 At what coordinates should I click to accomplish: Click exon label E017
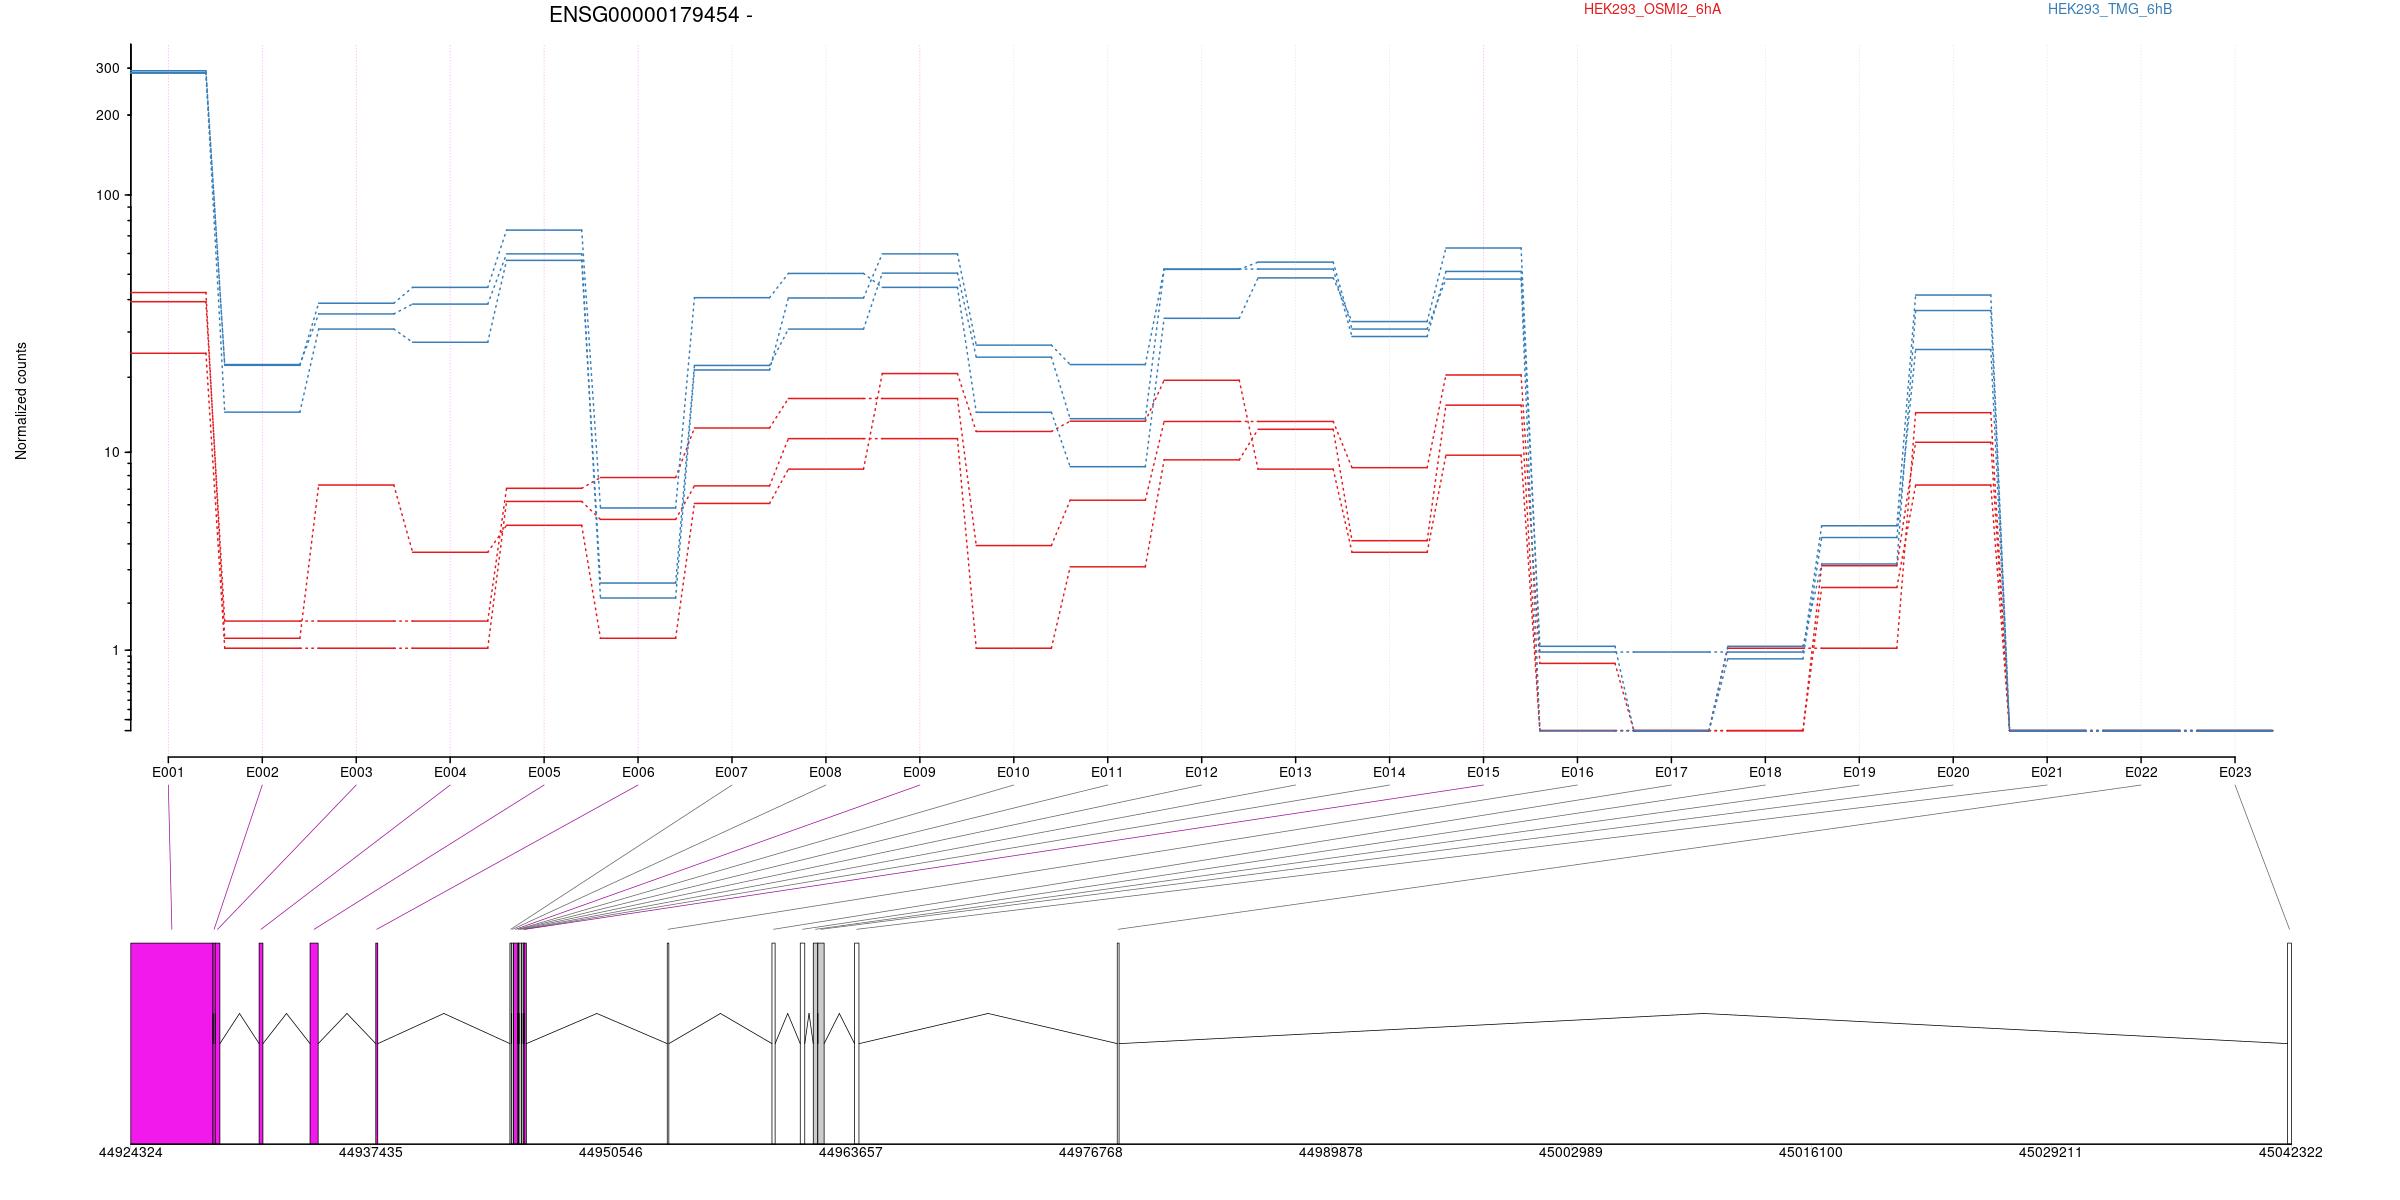[x=1671, y=772]
